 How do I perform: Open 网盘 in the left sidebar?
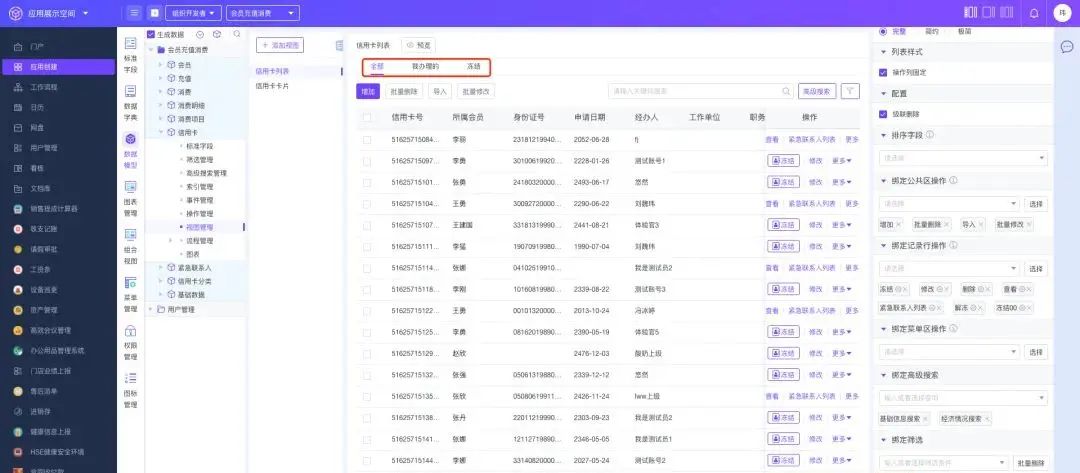(37, 127)
